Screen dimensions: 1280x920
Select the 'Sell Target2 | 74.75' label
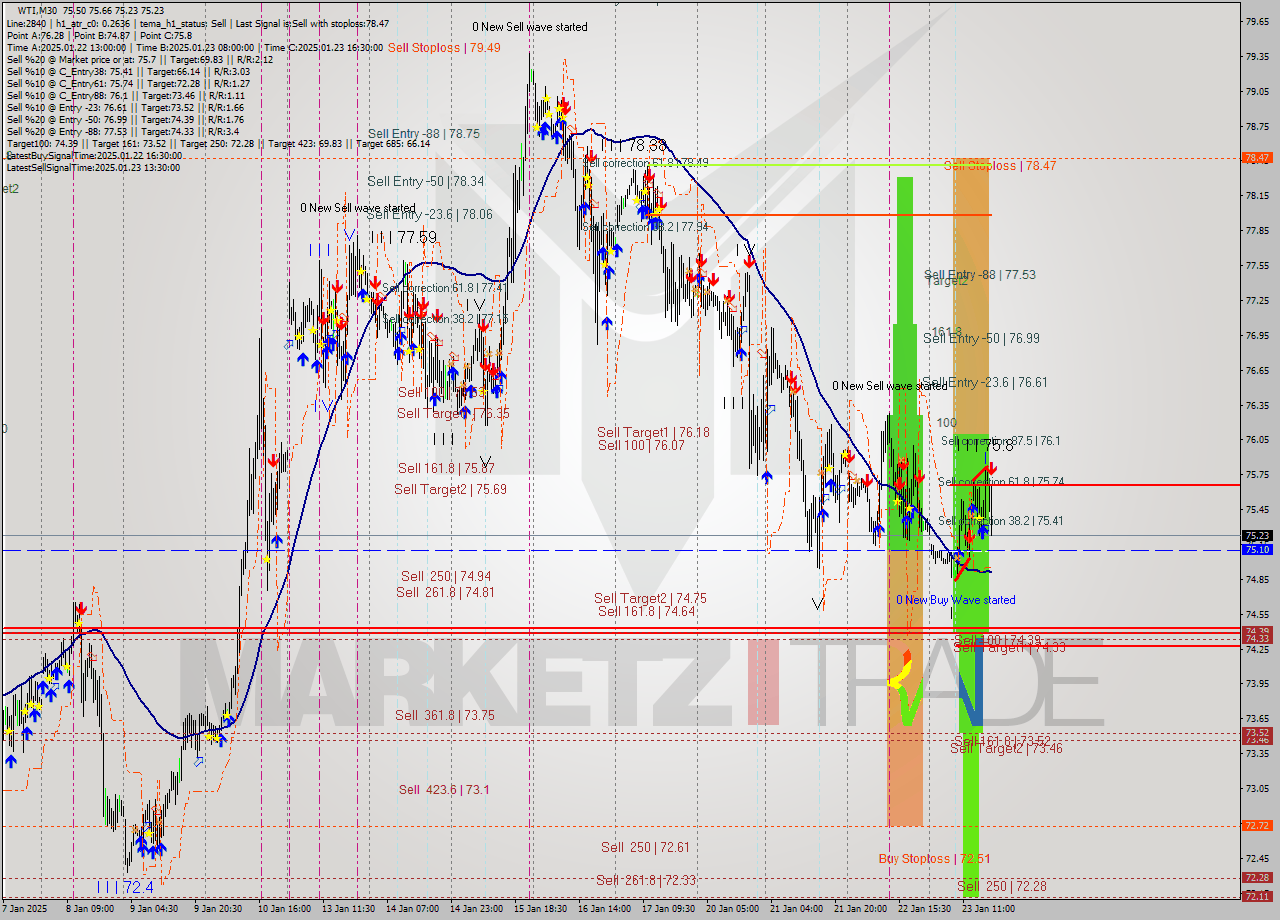(650, 598)
